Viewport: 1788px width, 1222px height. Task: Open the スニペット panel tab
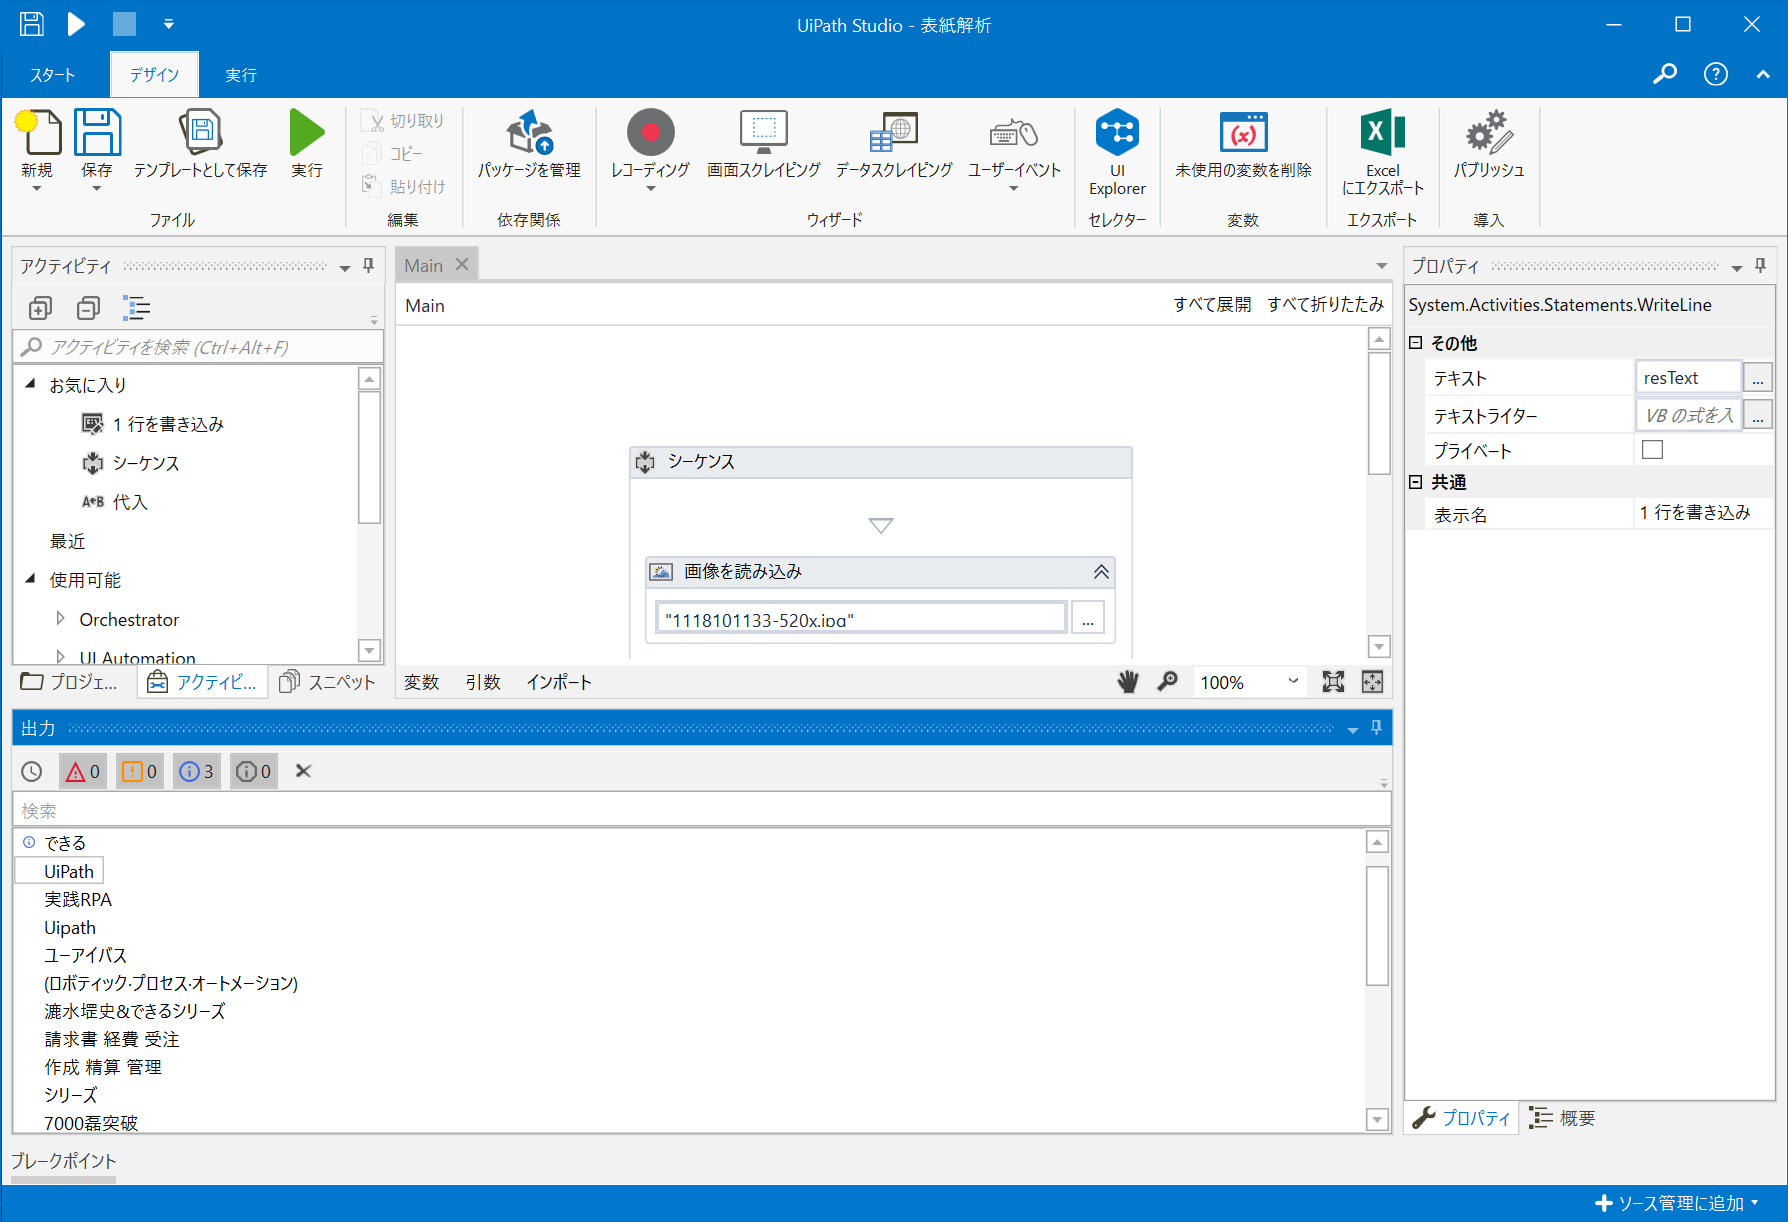click(327, 682)
